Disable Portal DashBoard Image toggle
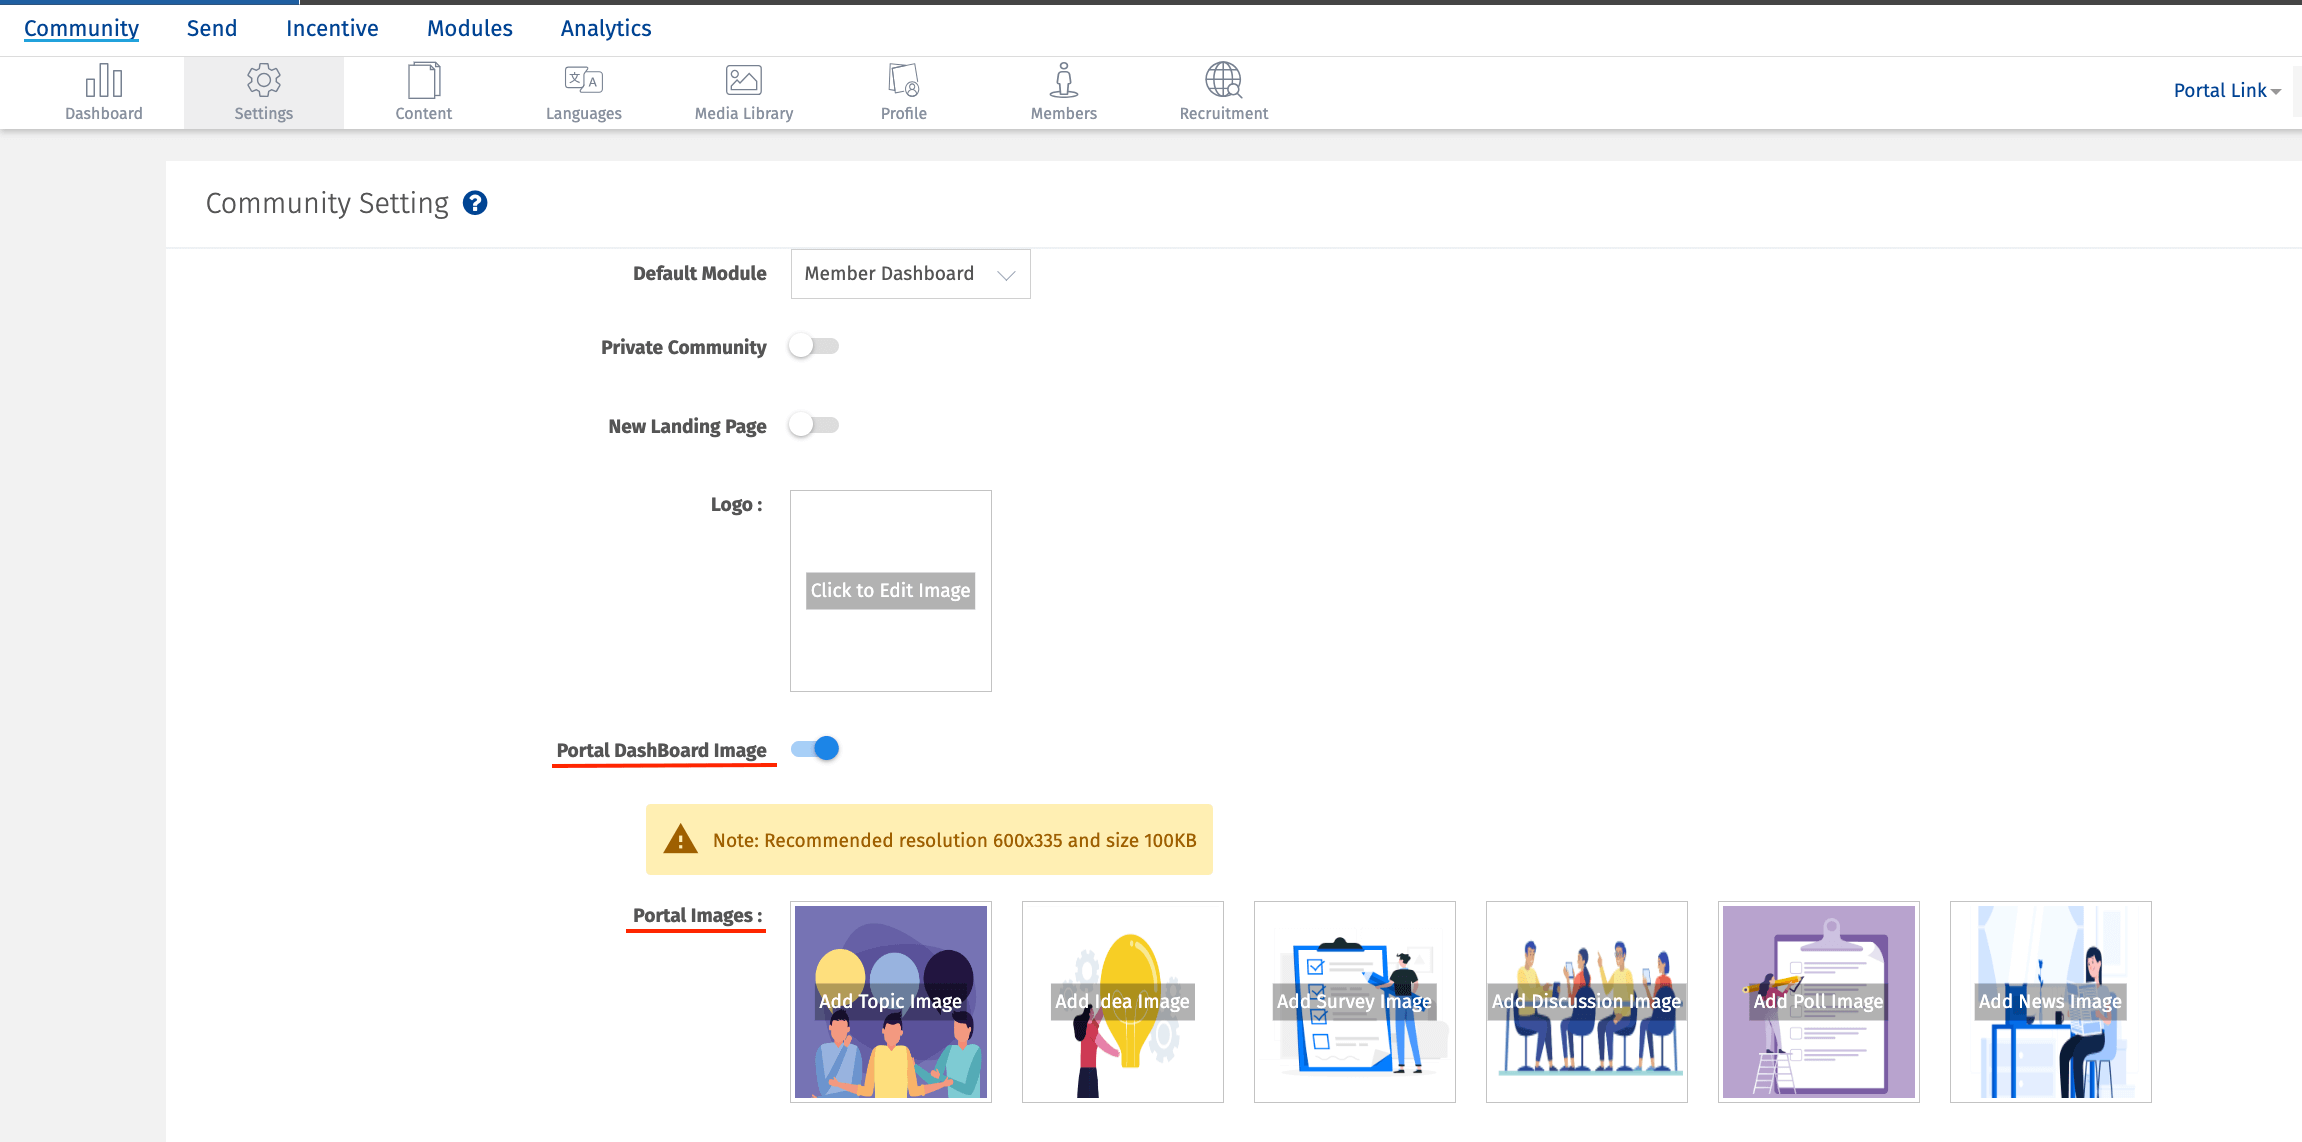 pos(814,748)
